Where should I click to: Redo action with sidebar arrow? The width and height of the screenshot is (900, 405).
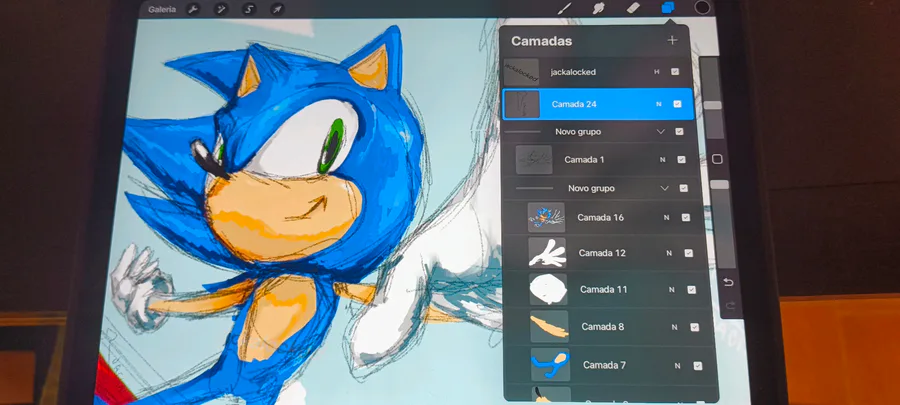click(x=730, y=306)
